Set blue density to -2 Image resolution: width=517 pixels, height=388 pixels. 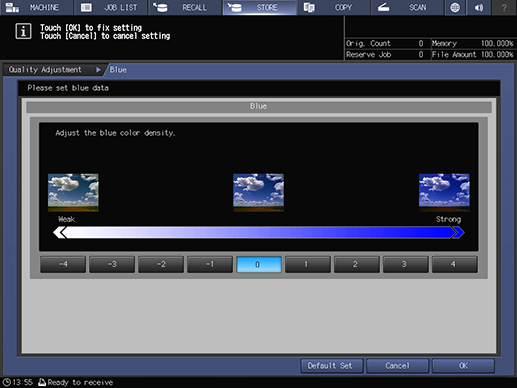(161, 264)
